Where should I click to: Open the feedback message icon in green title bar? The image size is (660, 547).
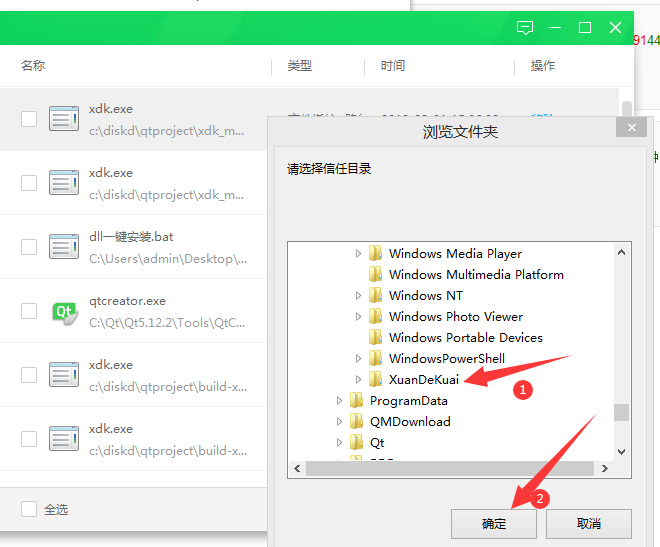pyautogui.click(x=525, y=28)
